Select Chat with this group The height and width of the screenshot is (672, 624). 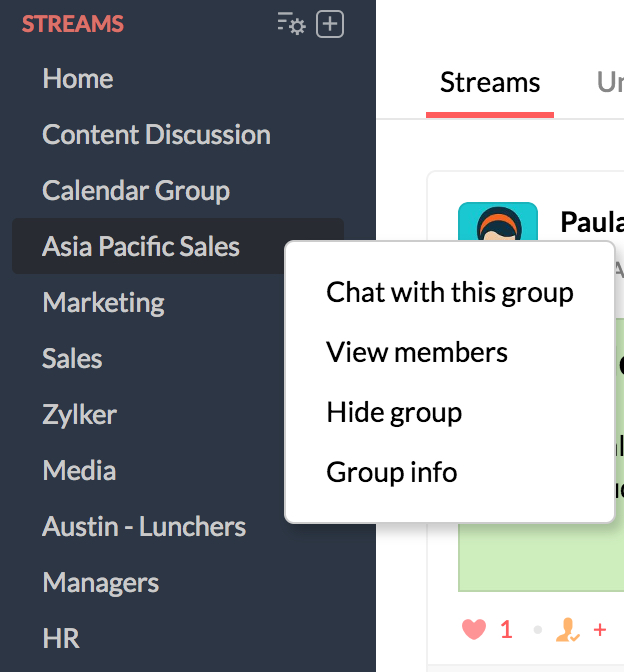(x=450, y=292)
